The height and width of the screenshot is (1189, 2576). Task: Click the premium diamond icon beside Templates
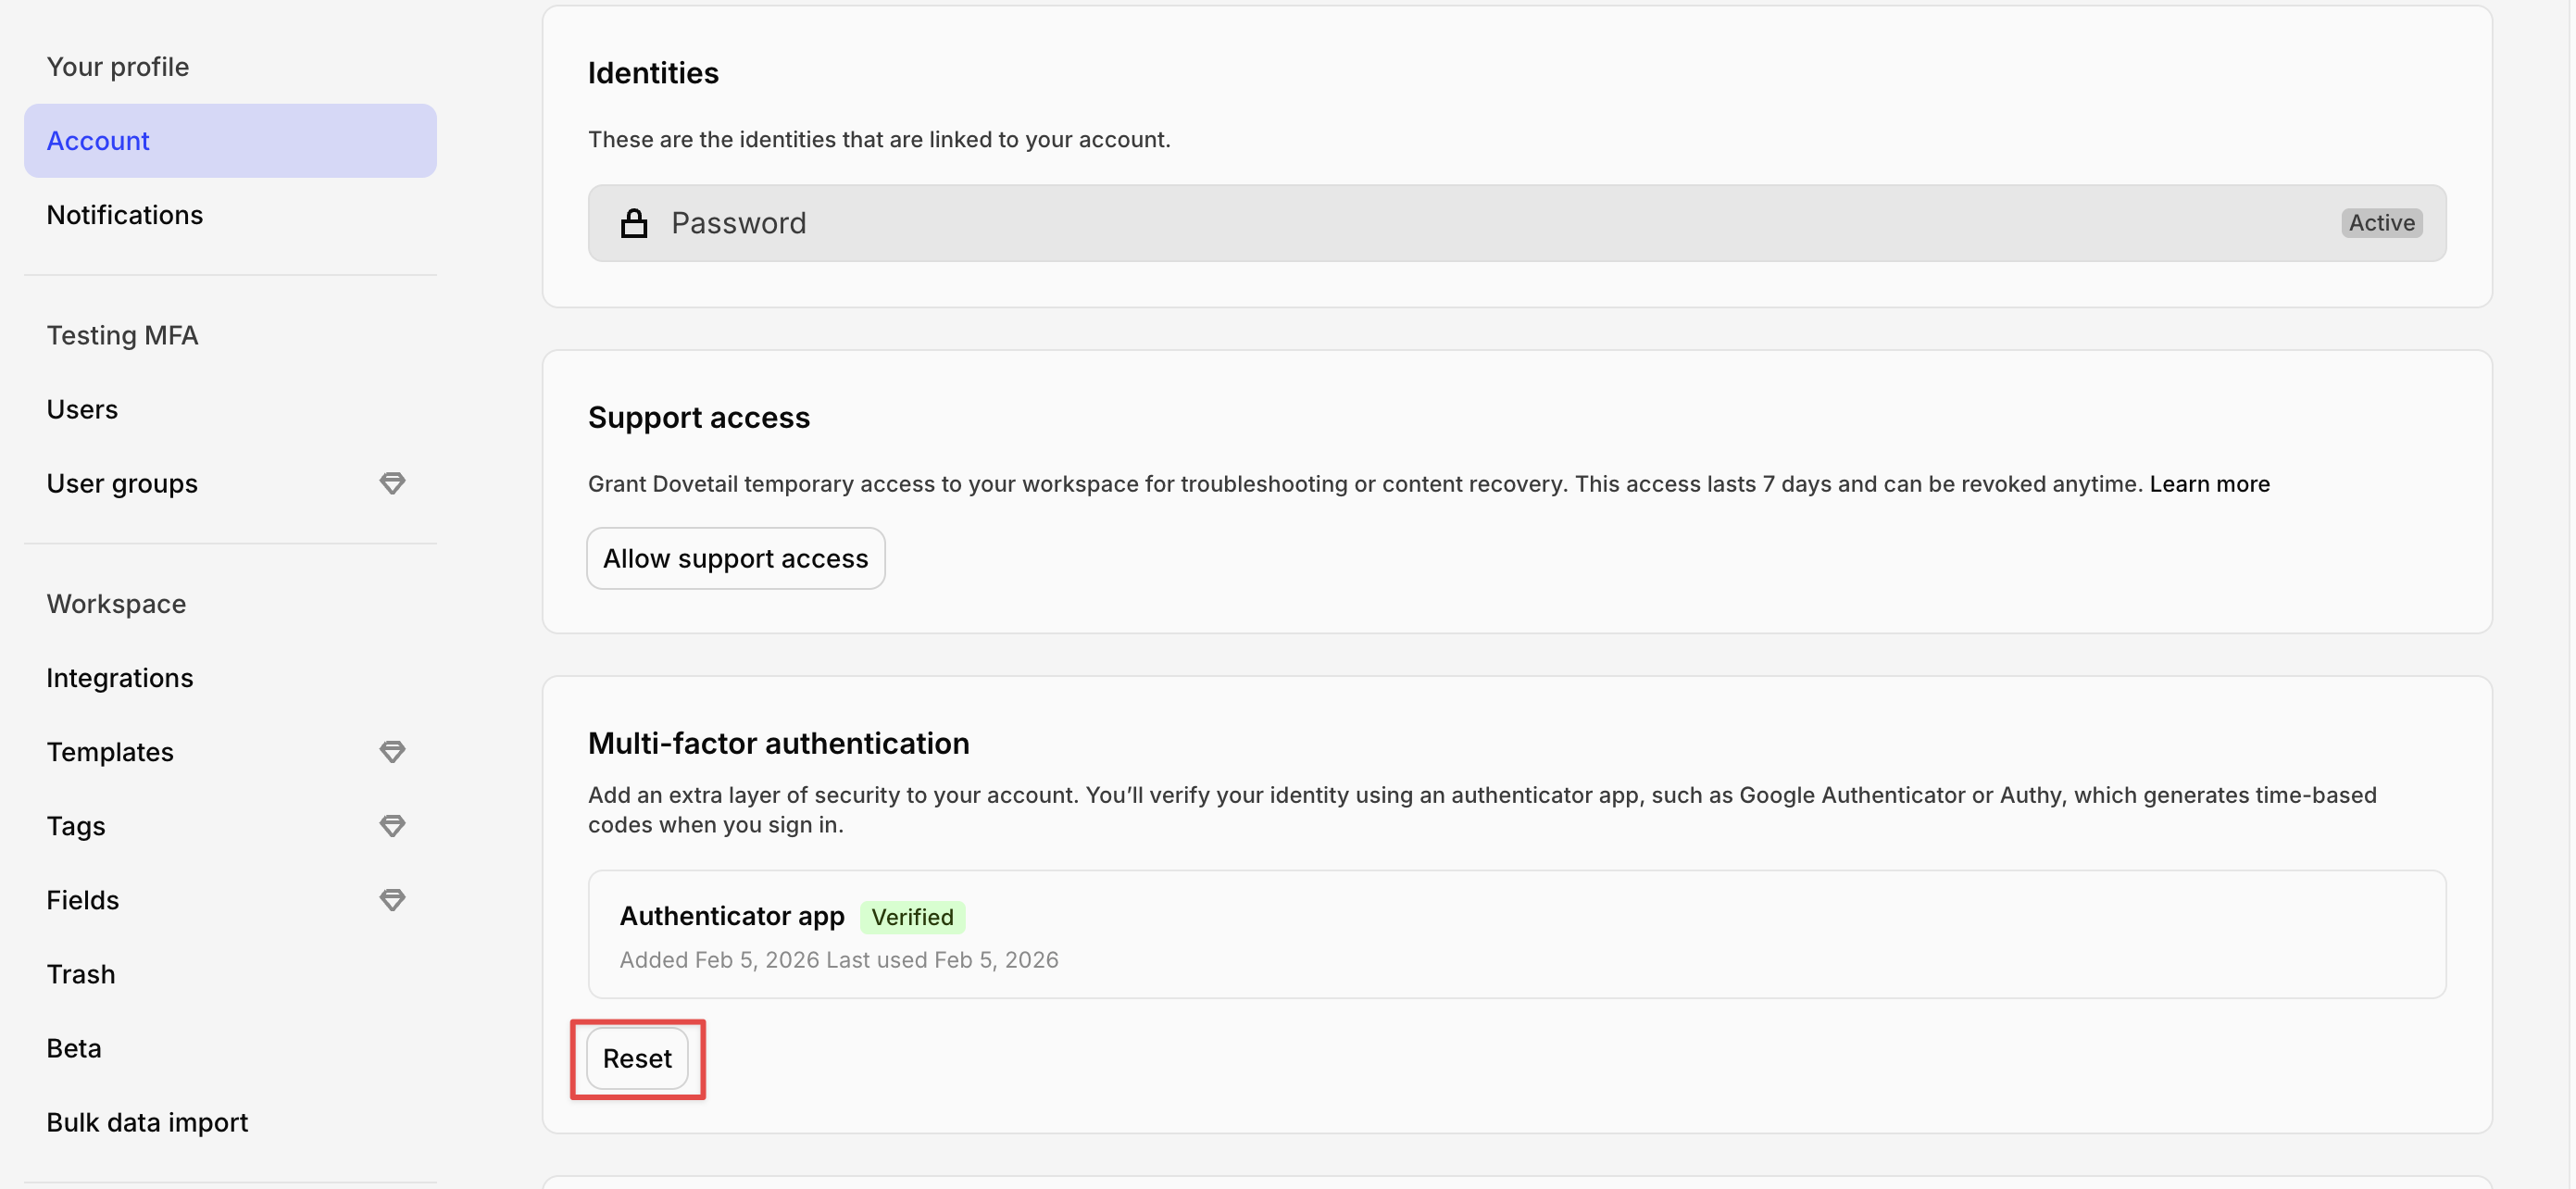pos(392,752)
